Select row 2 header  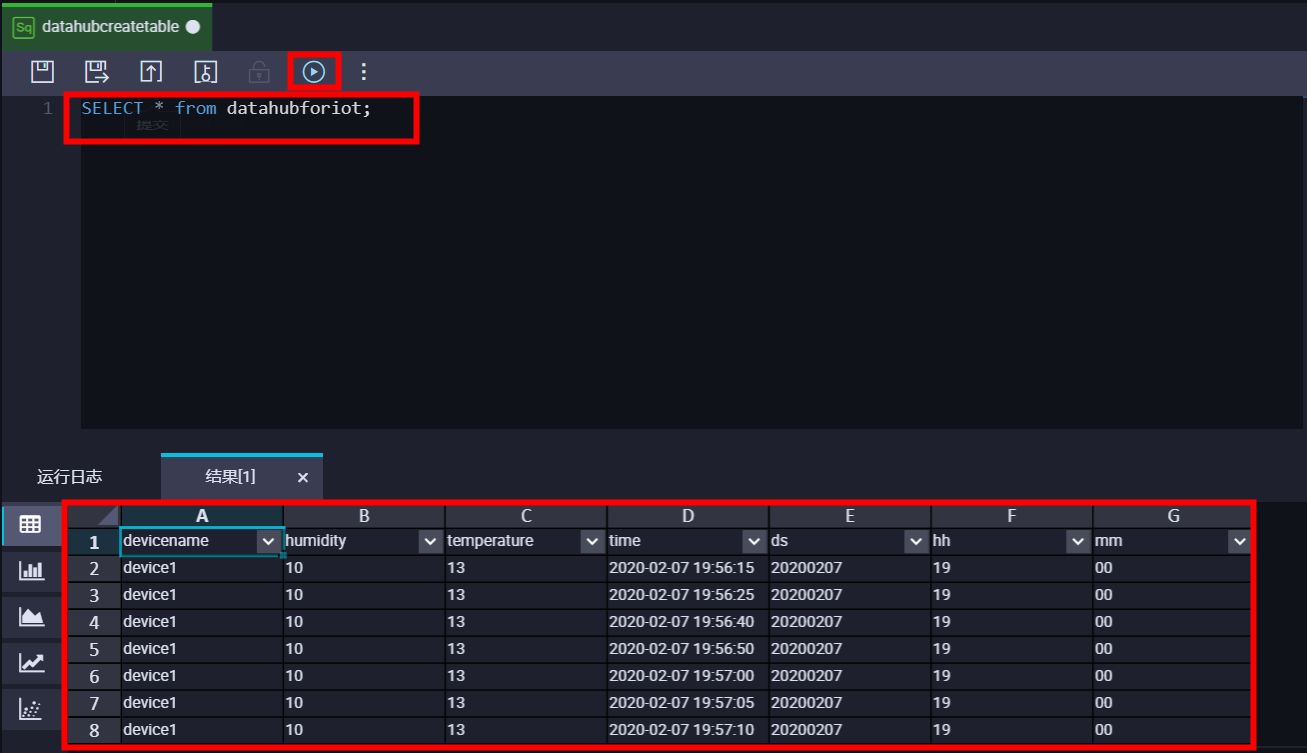pos(94,568)
